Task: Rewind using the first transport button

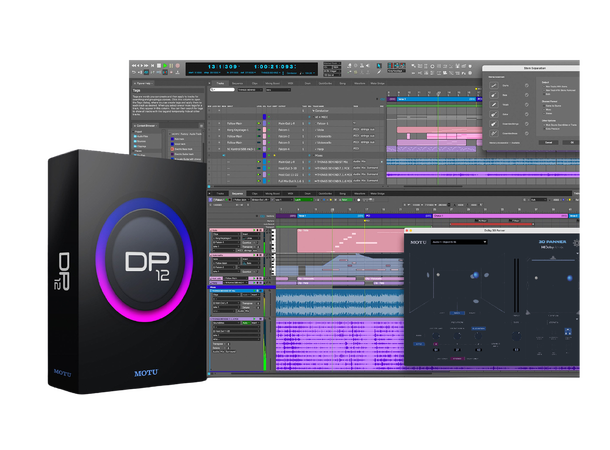Action: (x=134, y=66)
